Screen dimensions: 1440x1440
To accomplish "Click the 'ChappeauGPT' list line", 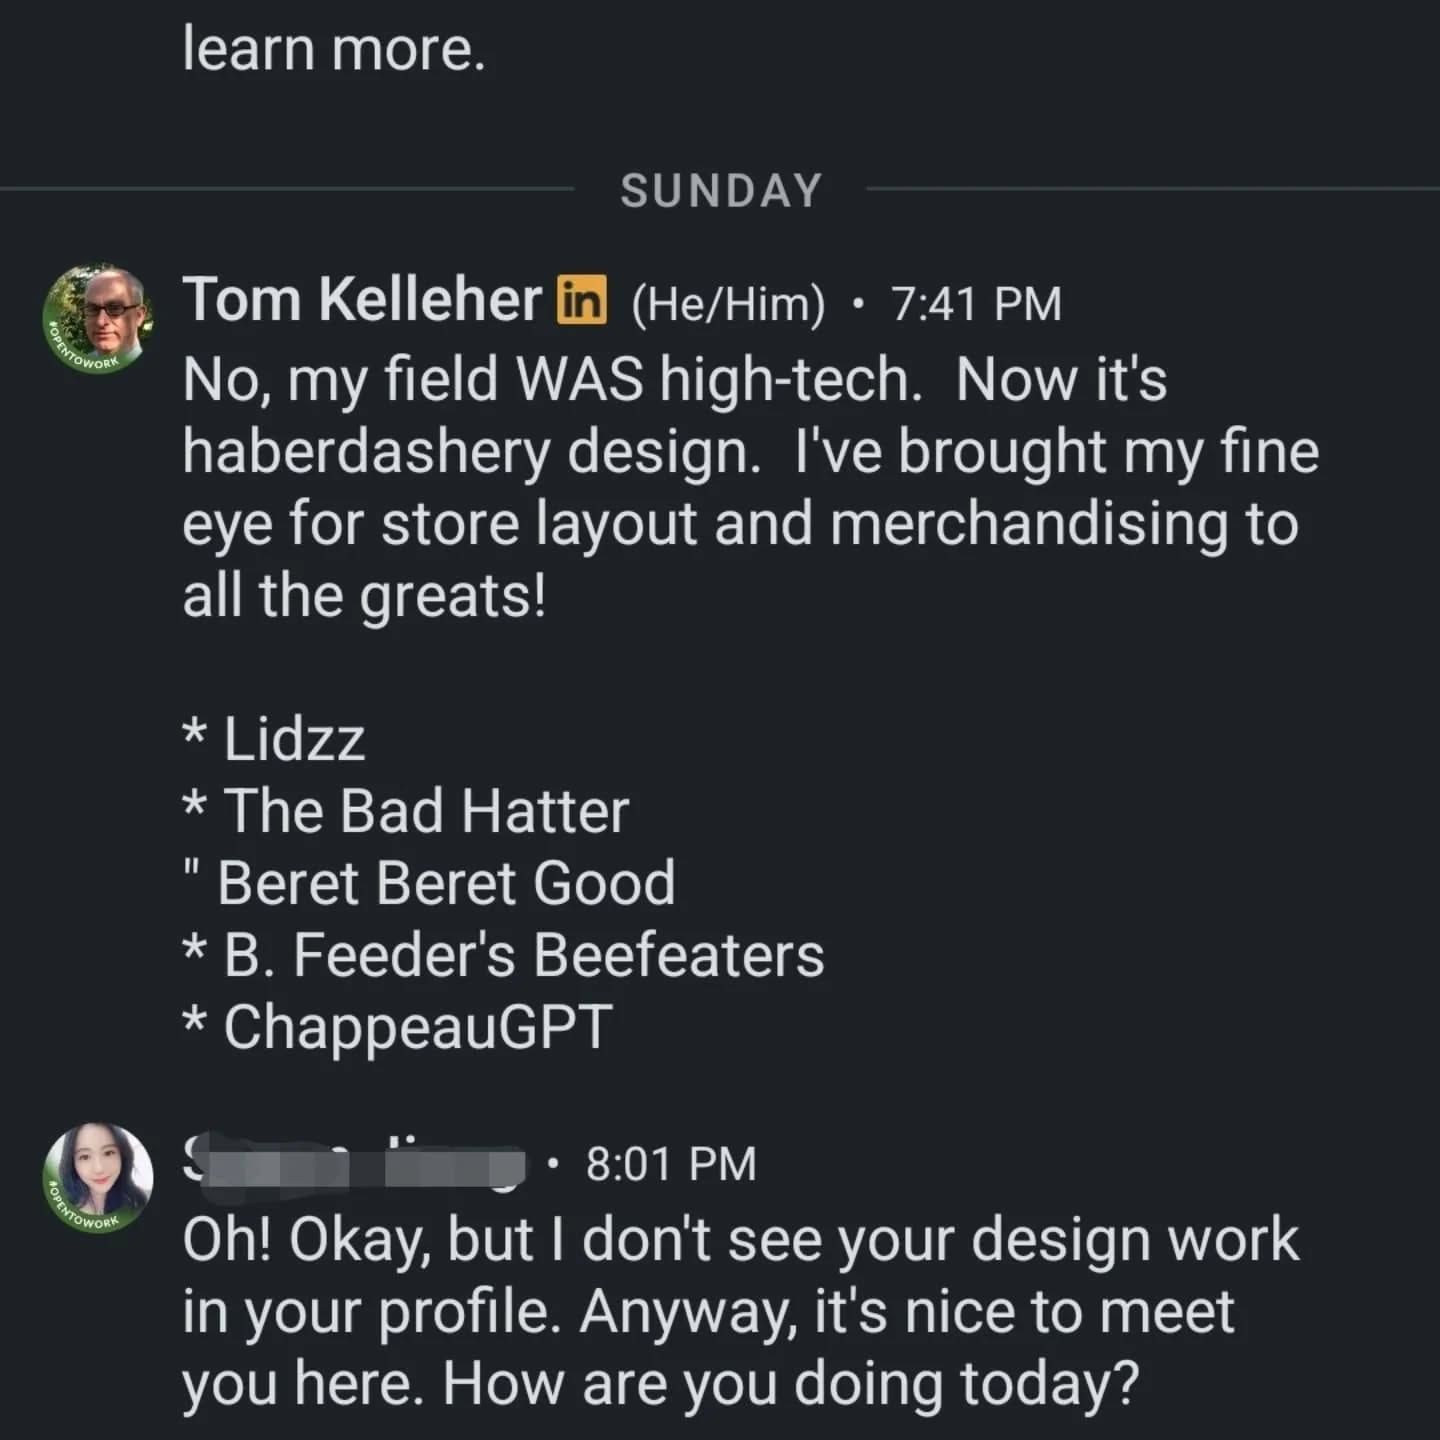I will click(397, 1027).
